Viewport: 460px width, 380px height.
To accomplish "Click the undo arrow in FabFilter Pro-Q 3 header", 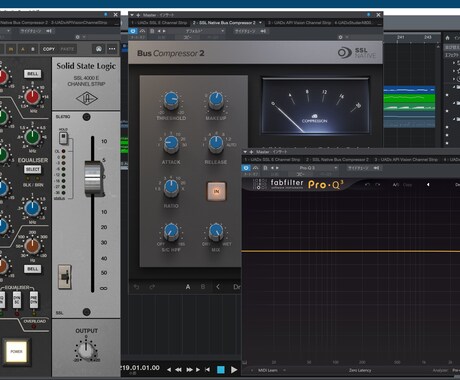I will click(367, 184).
